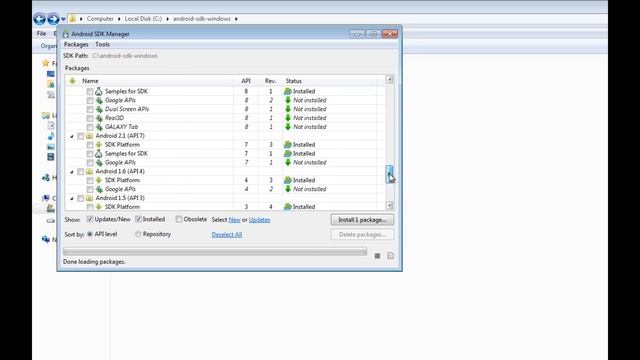Image resolution: width=640 pixels, height=360 pixels.
Task: Tick the Real3D package checkbox
Action: (90, 118)
